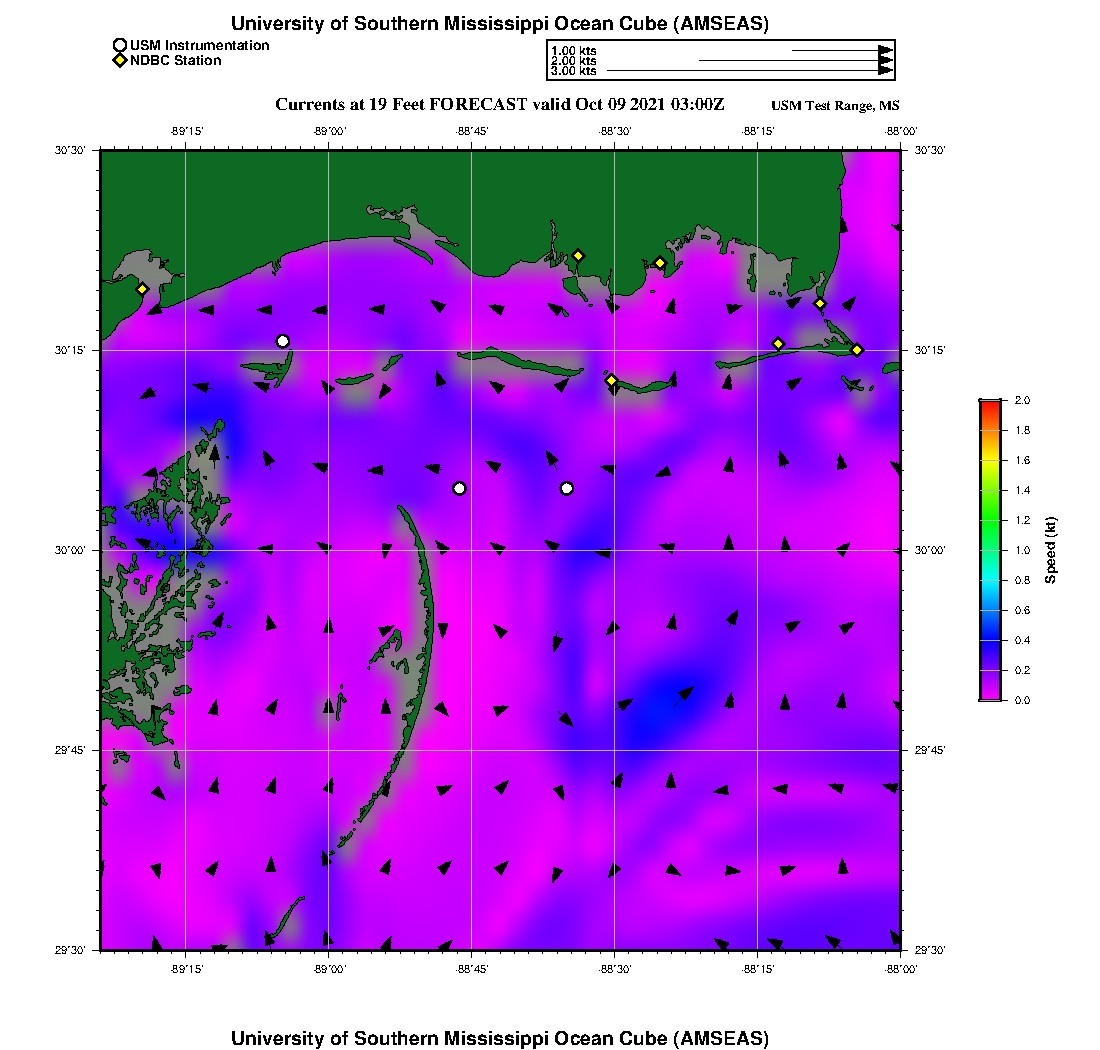Click the southernmost NDBC diamond on the map

(612, 380)
